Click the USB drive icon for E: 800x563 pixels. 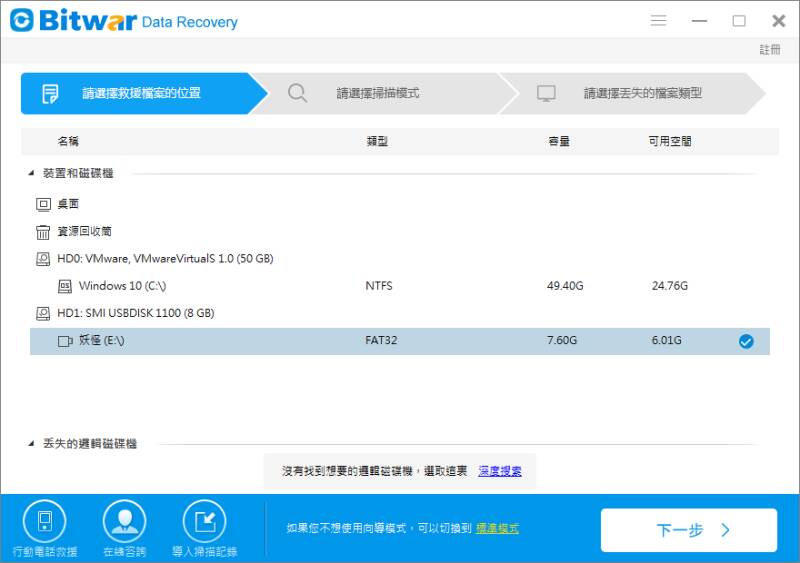click(65, 341)
